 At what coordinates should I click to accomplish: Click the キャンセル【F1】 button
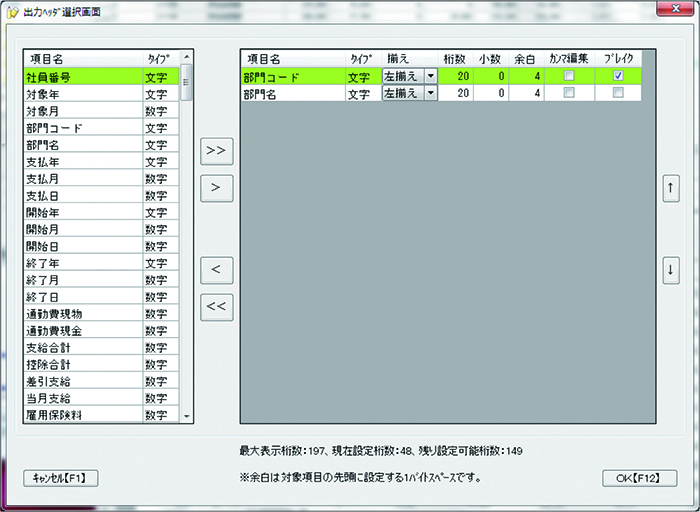[61, 478]
